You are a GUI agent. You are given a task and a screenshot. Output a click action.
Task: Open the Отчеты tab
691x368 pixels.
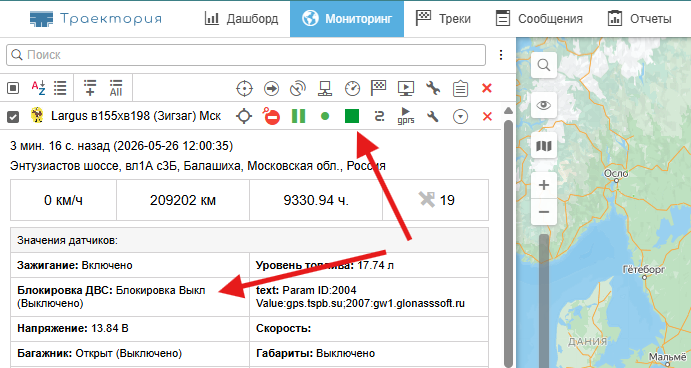[639, 19]
